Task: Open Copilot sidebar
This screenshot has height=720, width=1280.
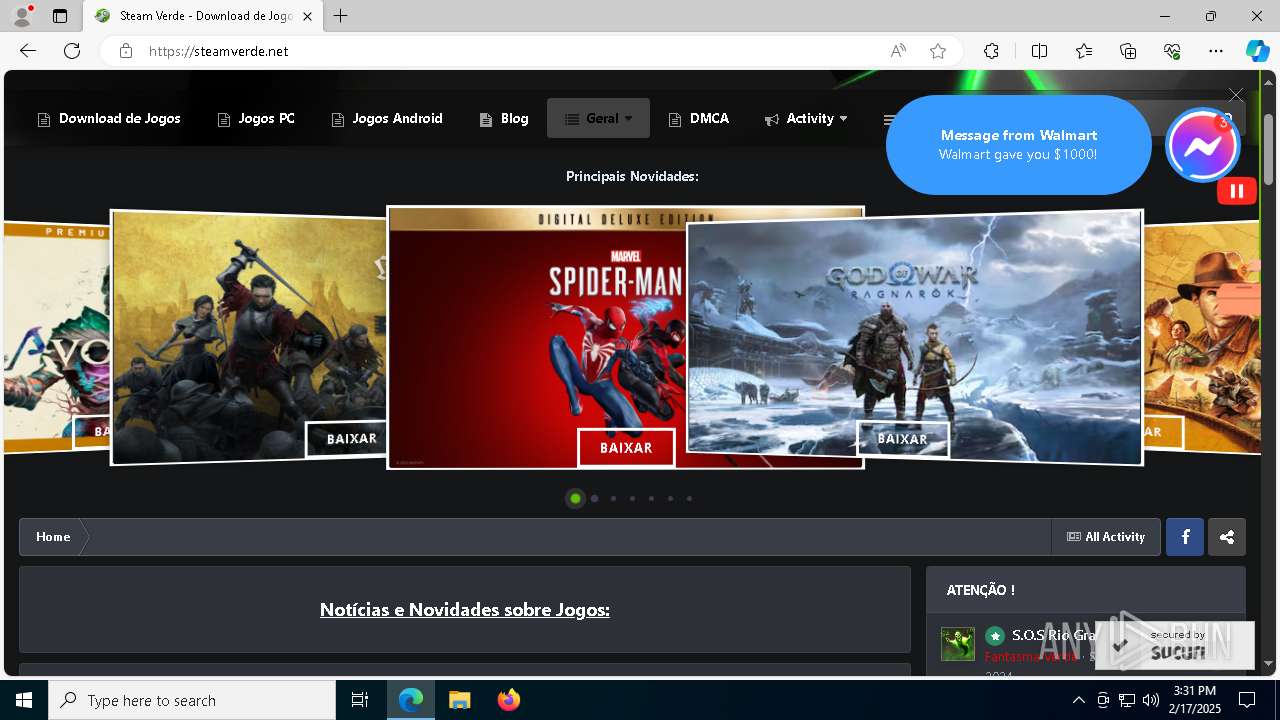Action: (x=1257, y=51)
